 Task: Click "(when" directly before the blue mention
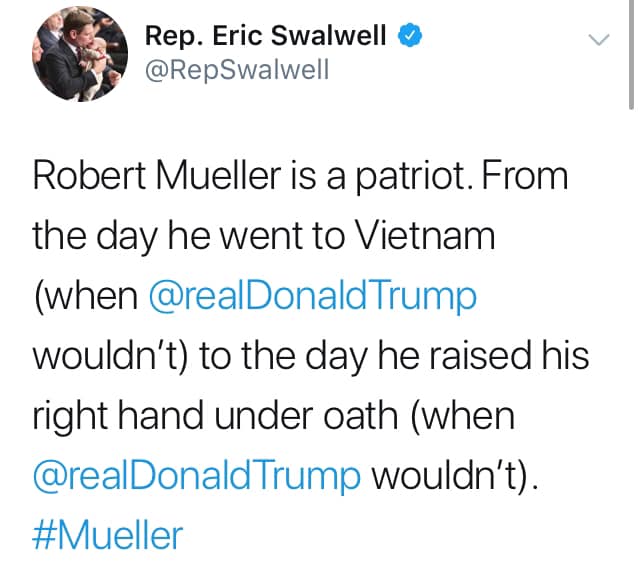tap(86, 296)
